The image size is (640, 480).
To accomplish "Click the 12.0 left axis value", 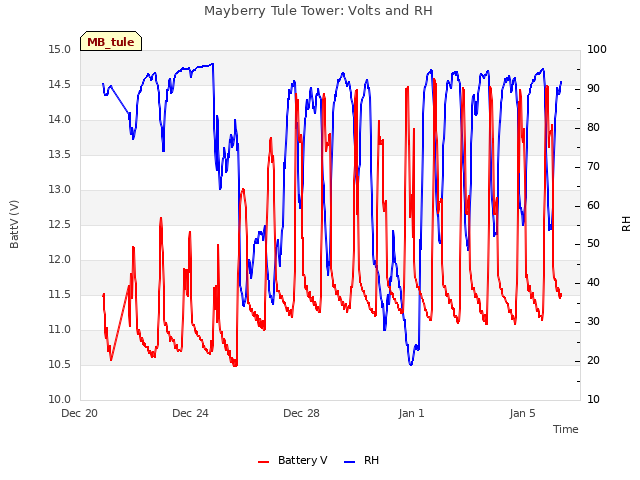I will point(60,260).
